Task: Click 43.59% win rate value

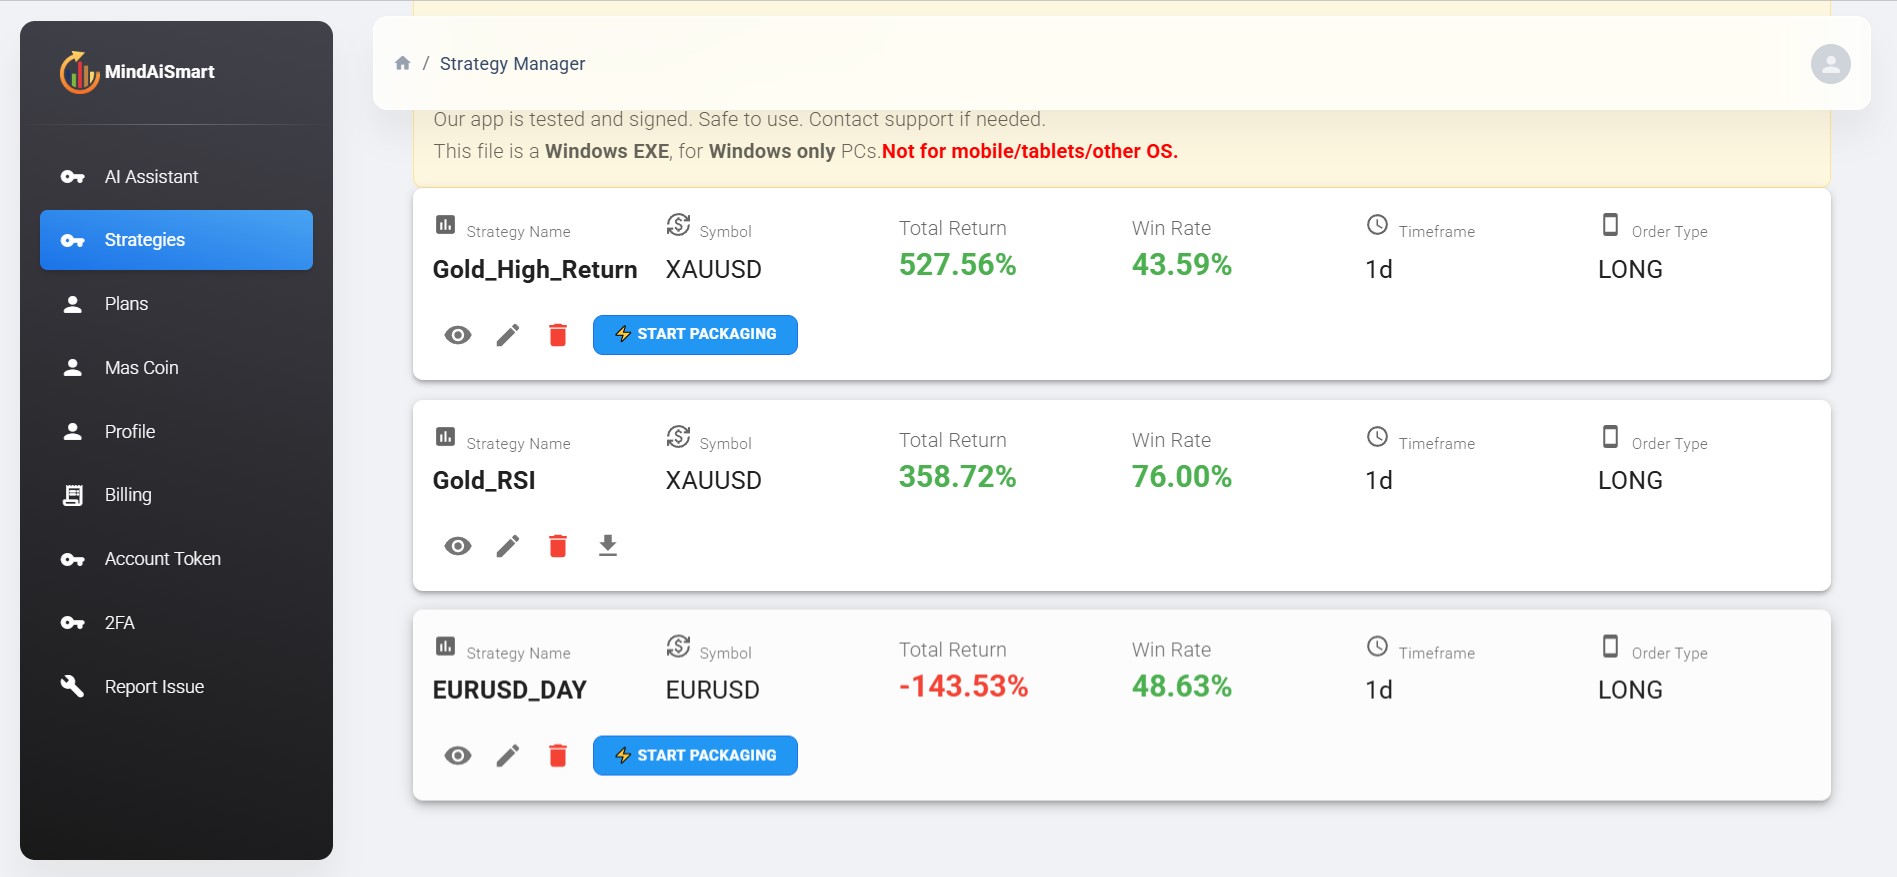Action: (1181, 265)
